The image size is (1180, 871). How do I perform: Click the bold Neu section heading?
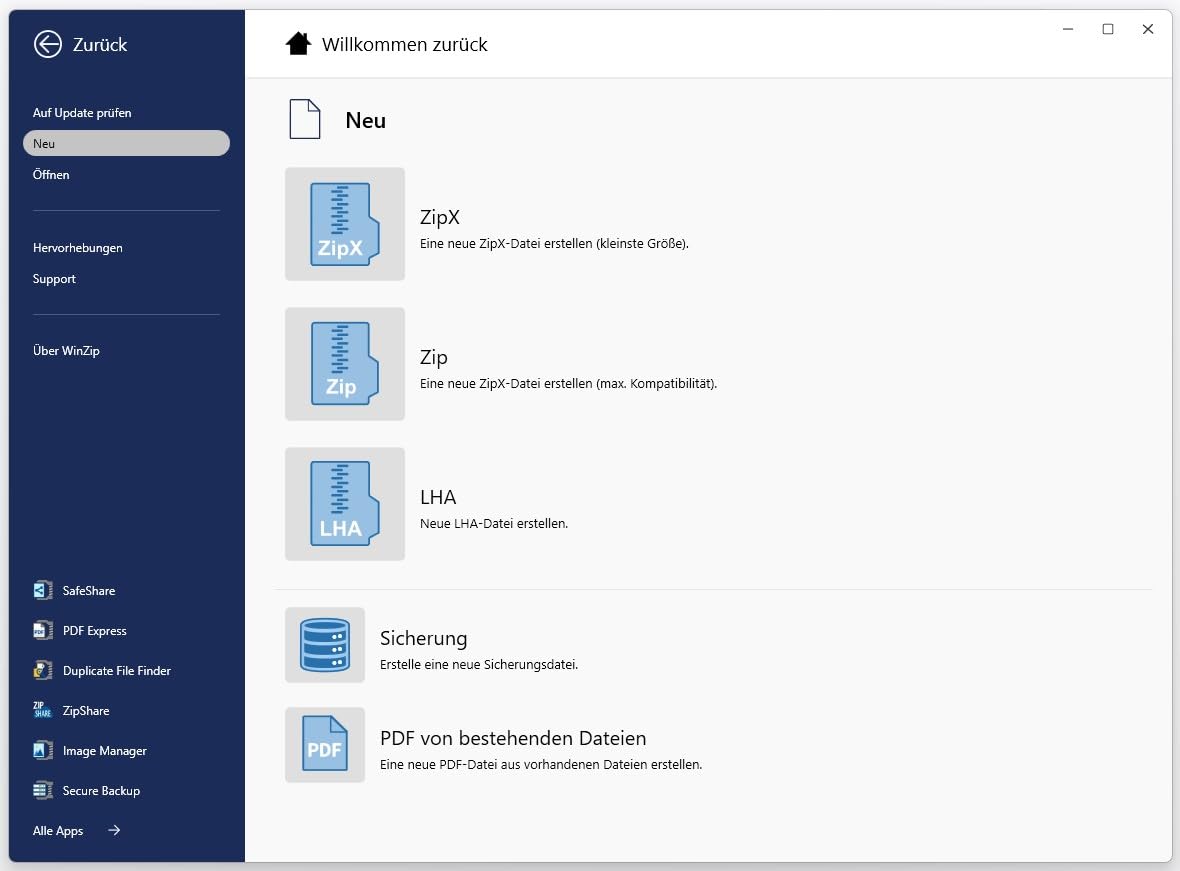[366, 120]
